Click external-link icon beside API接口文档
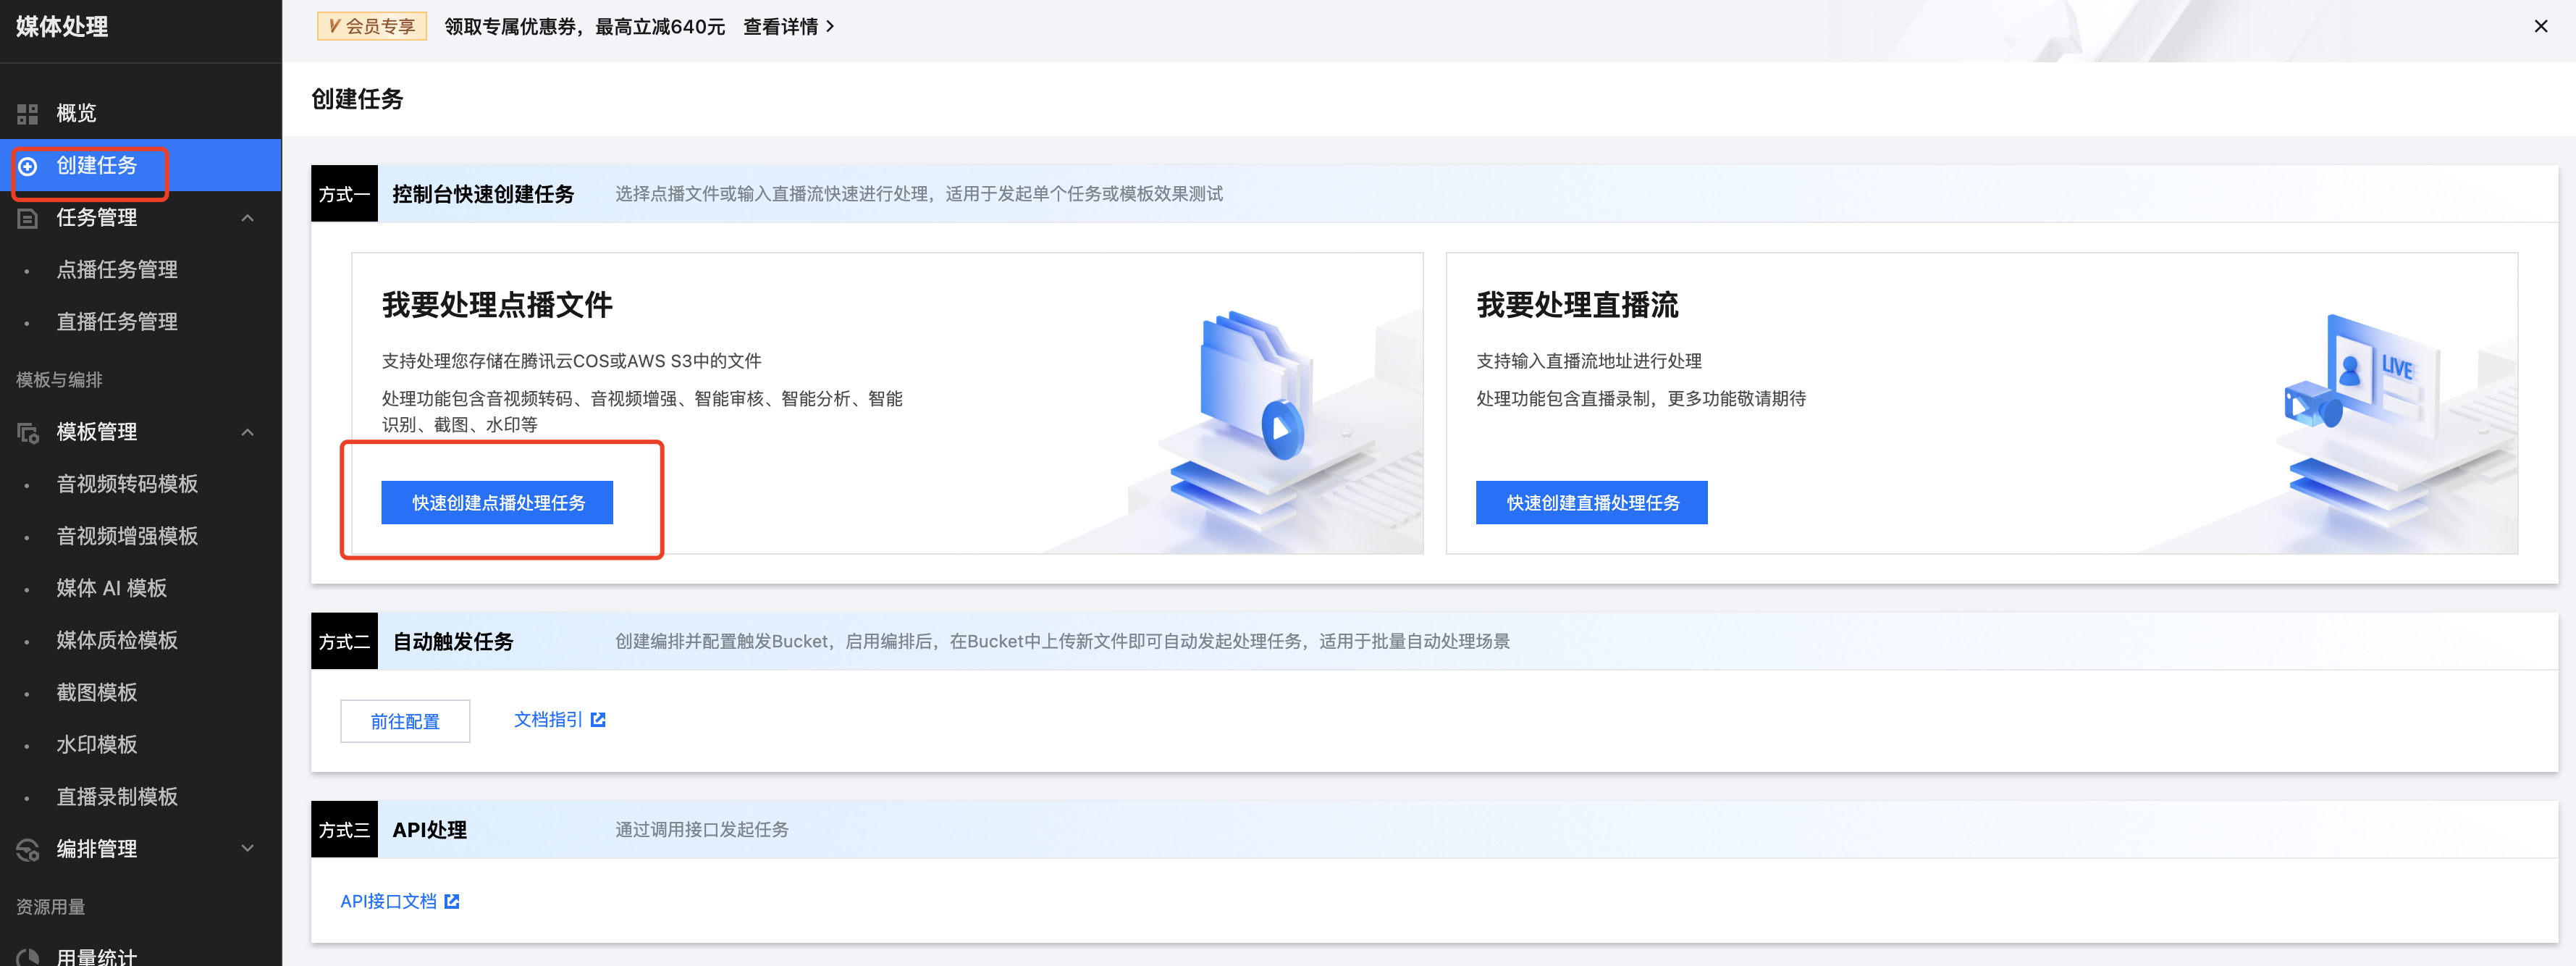The width and height of the screenshot is (2576, 966). (452, 901)
